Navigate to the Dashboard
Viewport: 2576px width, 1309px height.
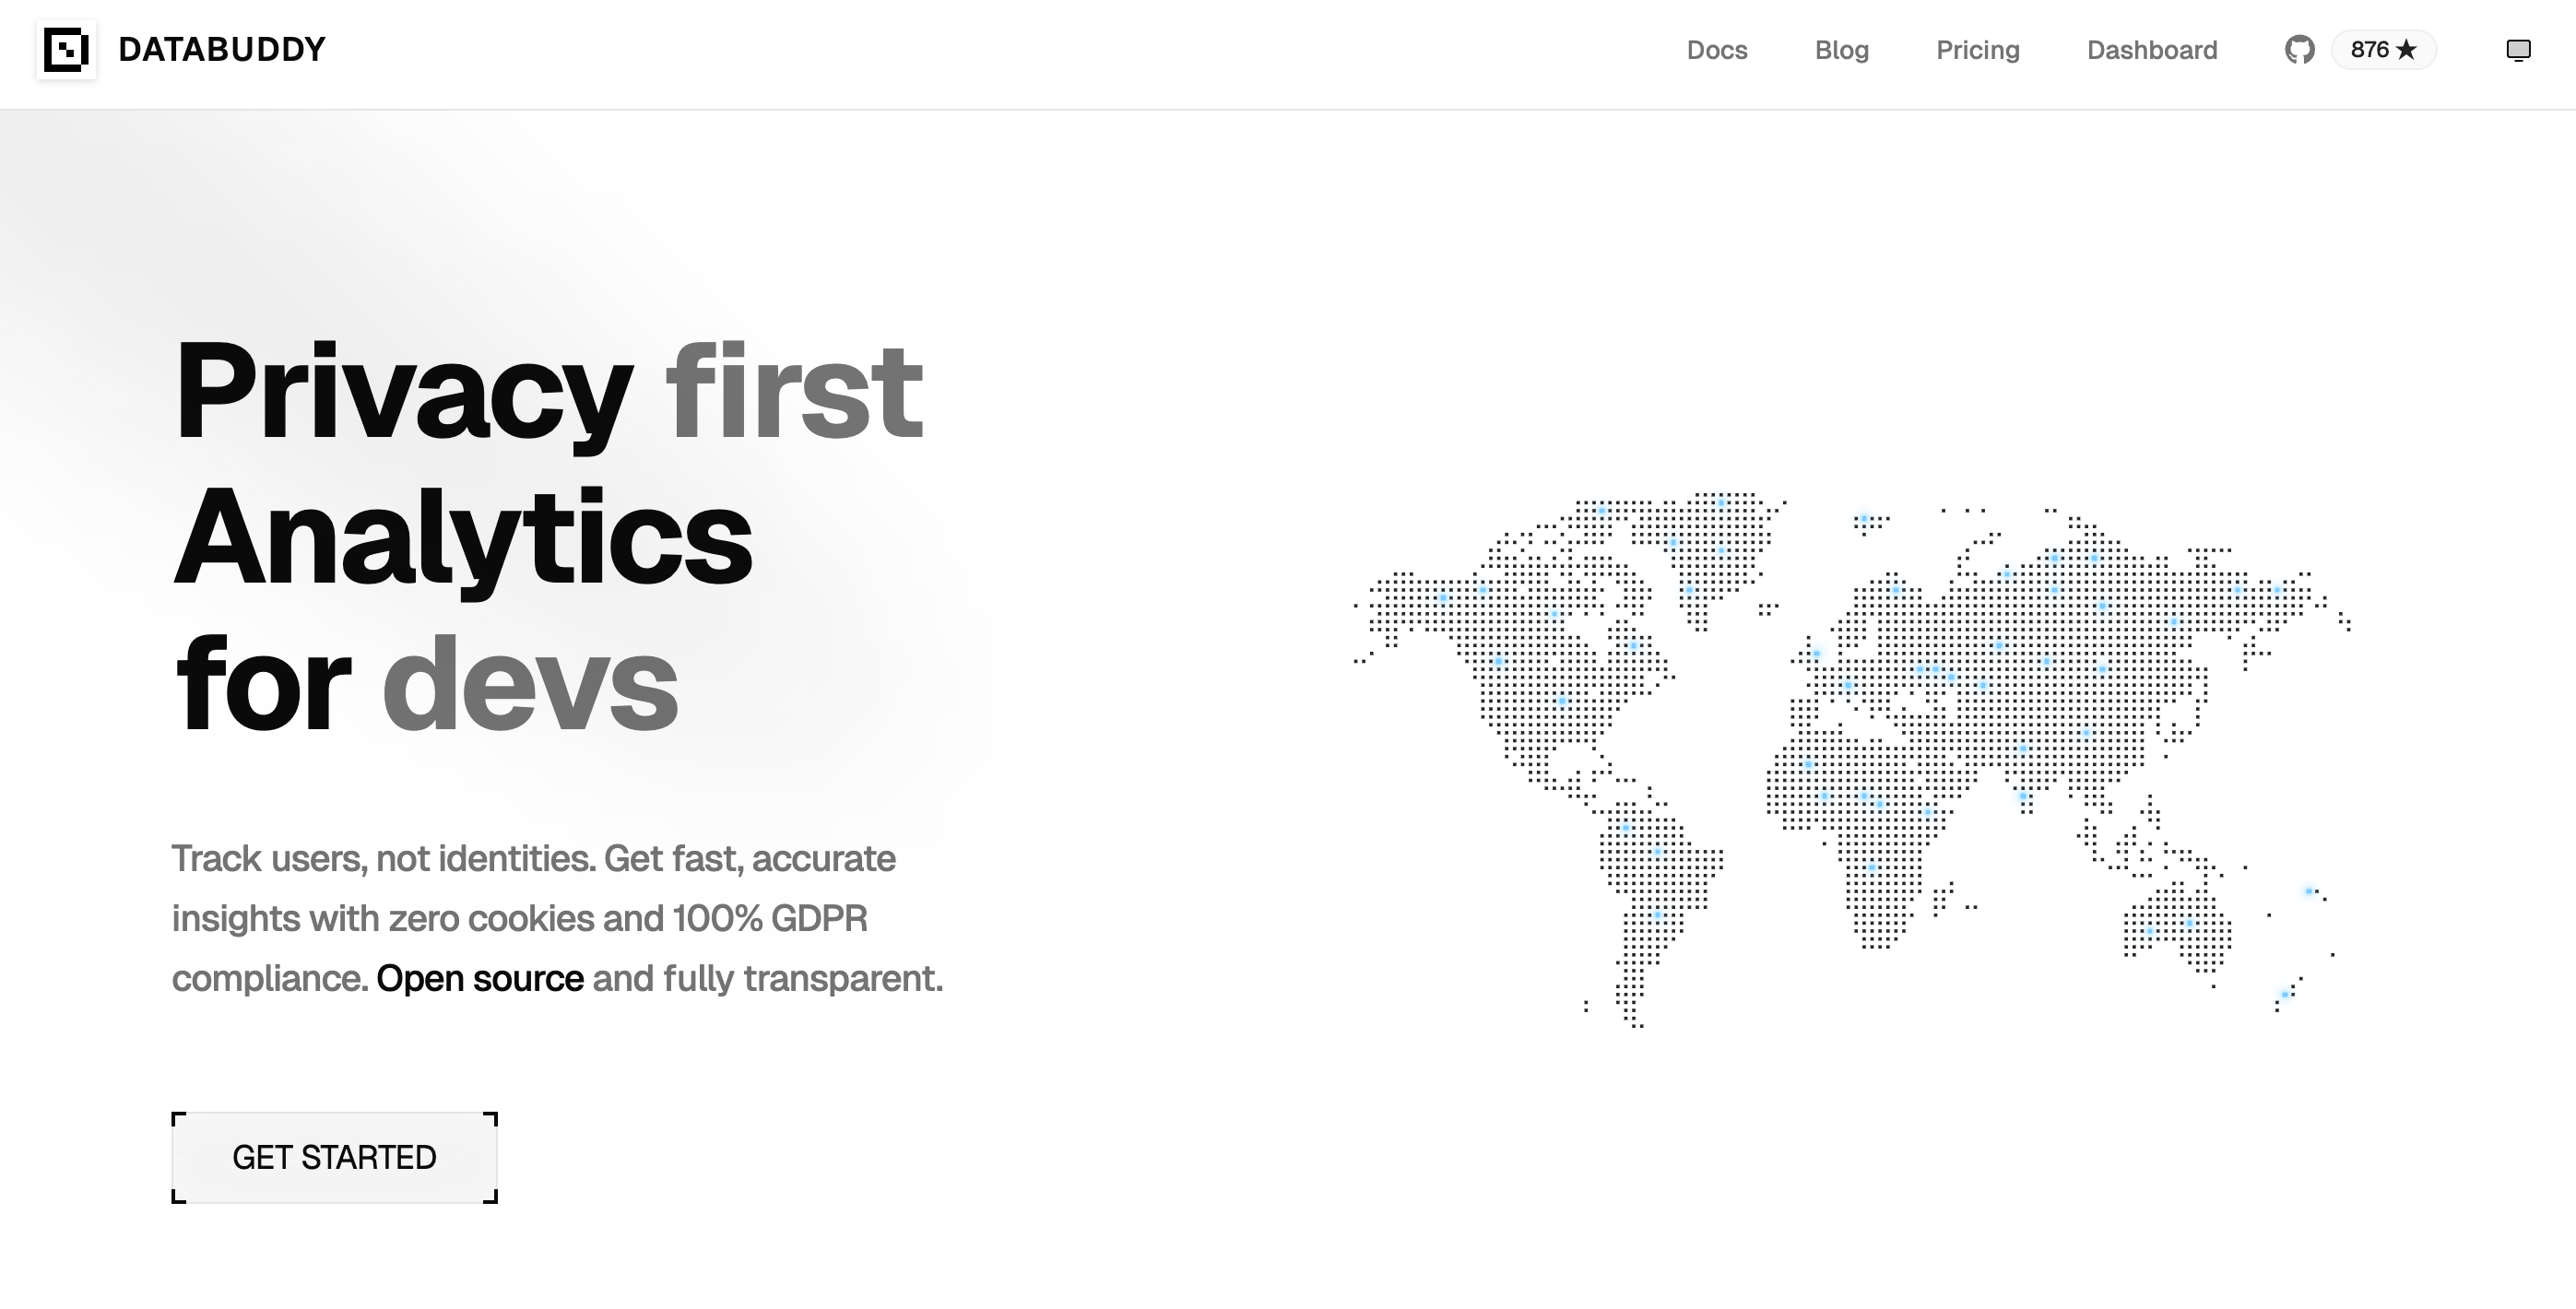point(2151,50)
